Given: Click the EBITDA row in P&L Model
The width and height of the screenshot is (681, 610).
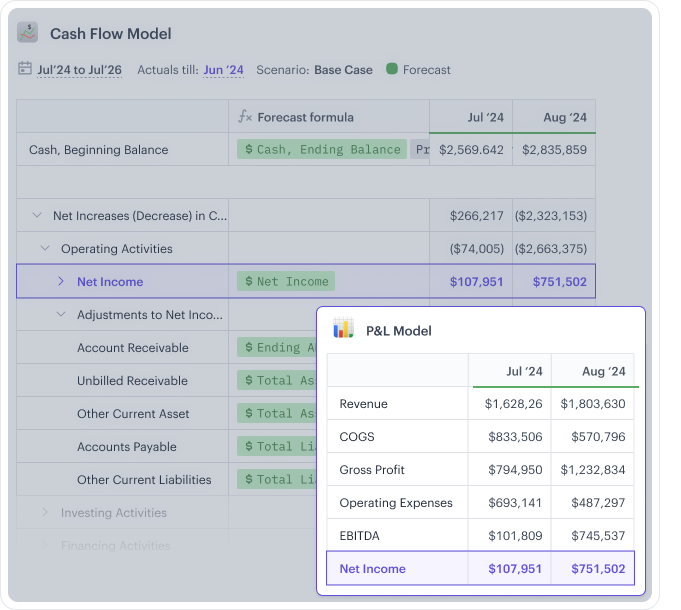Looking at the screenshot, I should click(x=480, y=535).
